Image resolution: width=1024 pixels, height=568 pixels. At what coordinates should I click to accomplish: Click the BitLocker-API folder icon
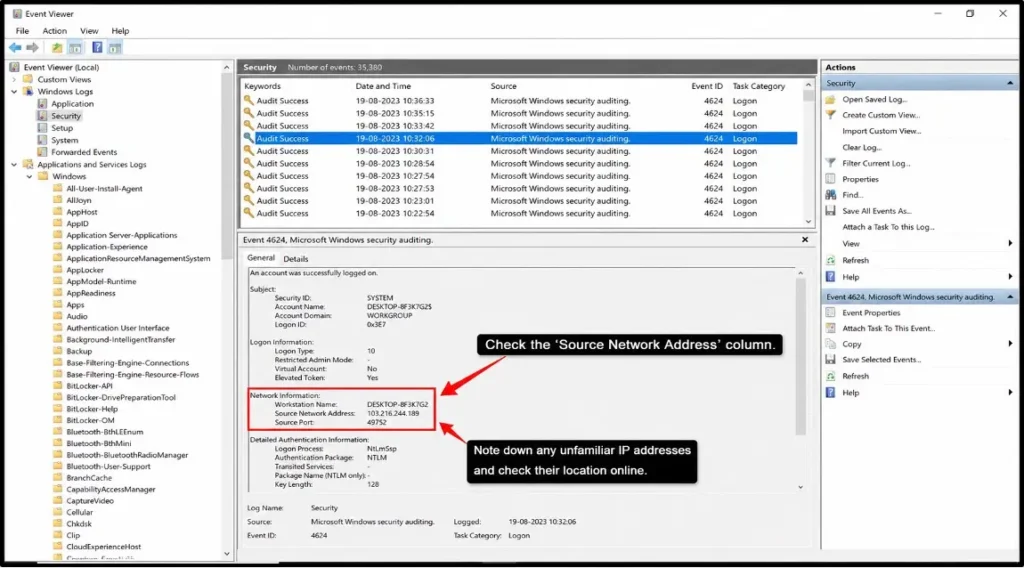point(57,386)
